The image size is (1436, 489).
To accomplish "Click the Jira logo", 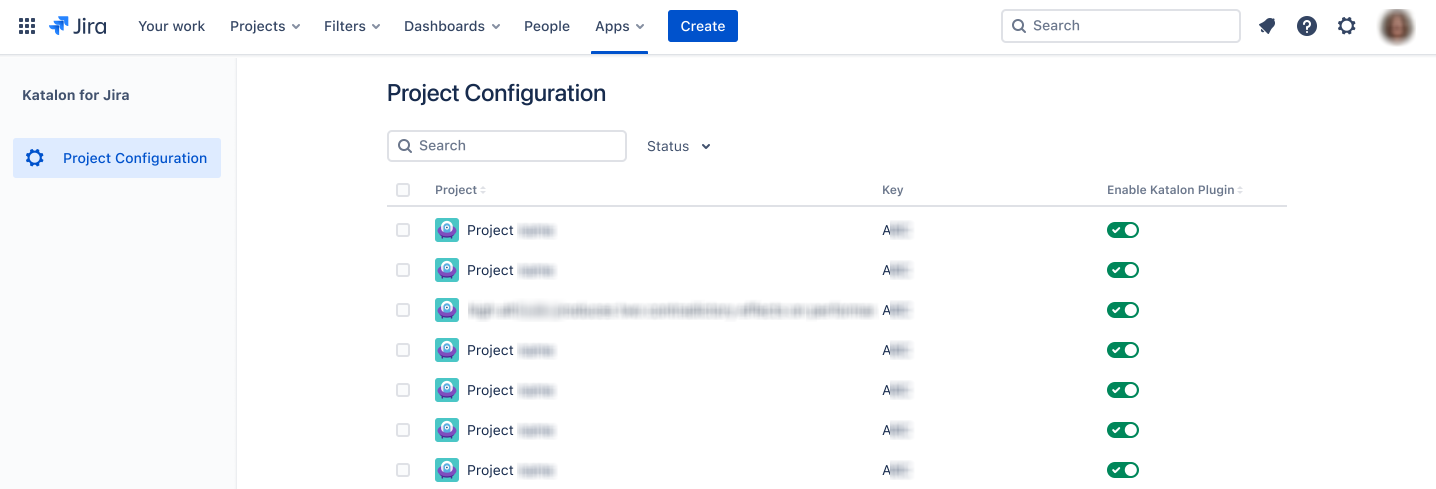I will (x=78, y=26).
